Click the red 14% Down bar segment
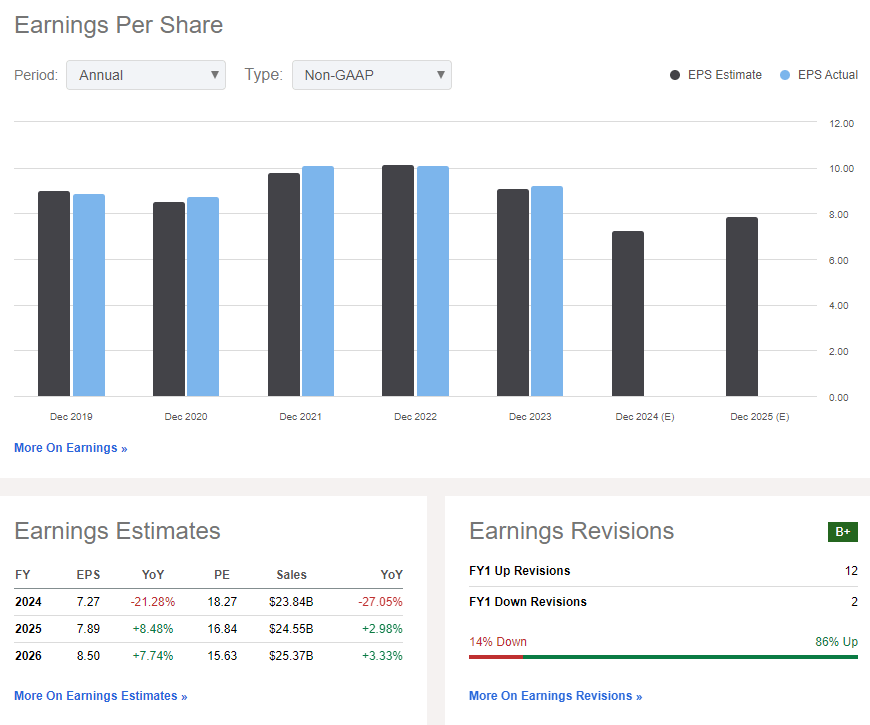 [x=495, y=657]
